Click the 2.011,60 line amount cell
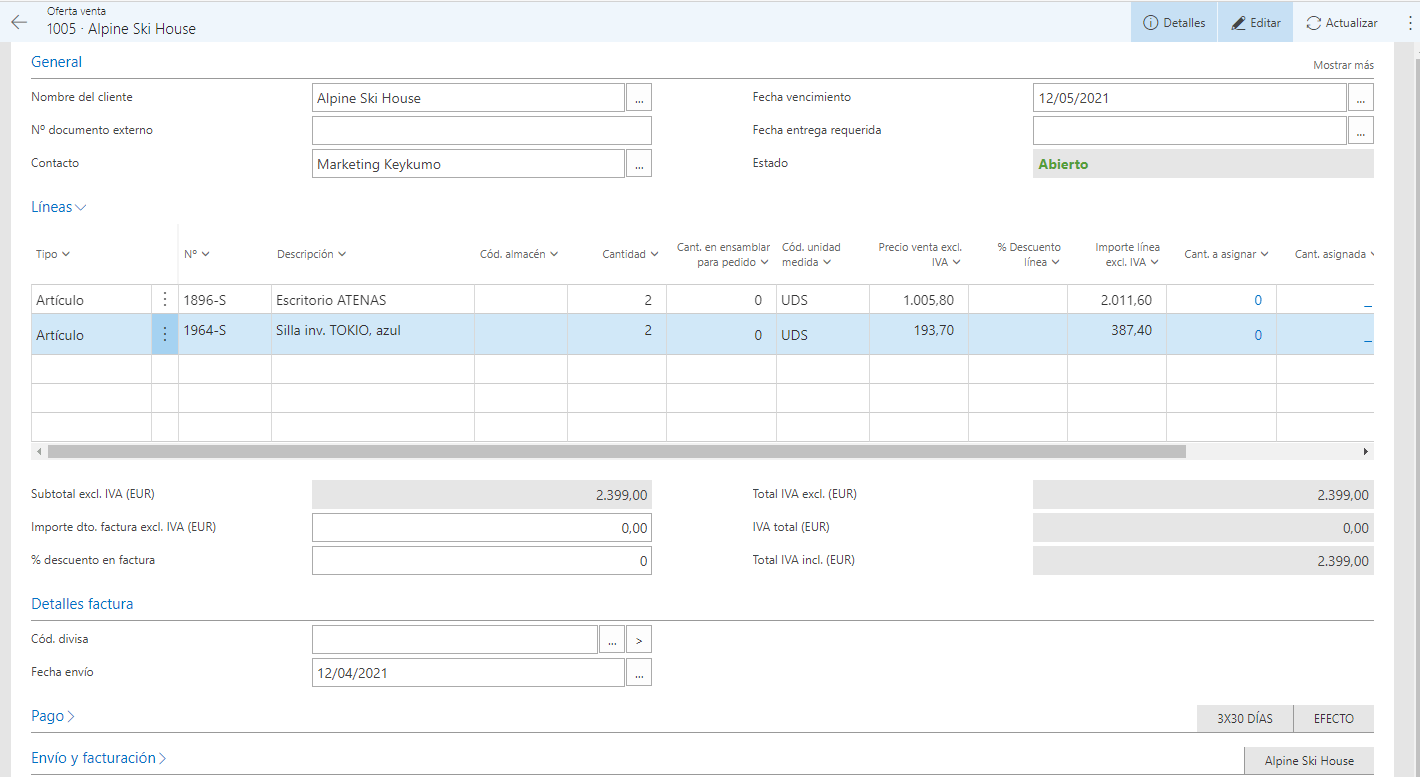 (1117, 299)
